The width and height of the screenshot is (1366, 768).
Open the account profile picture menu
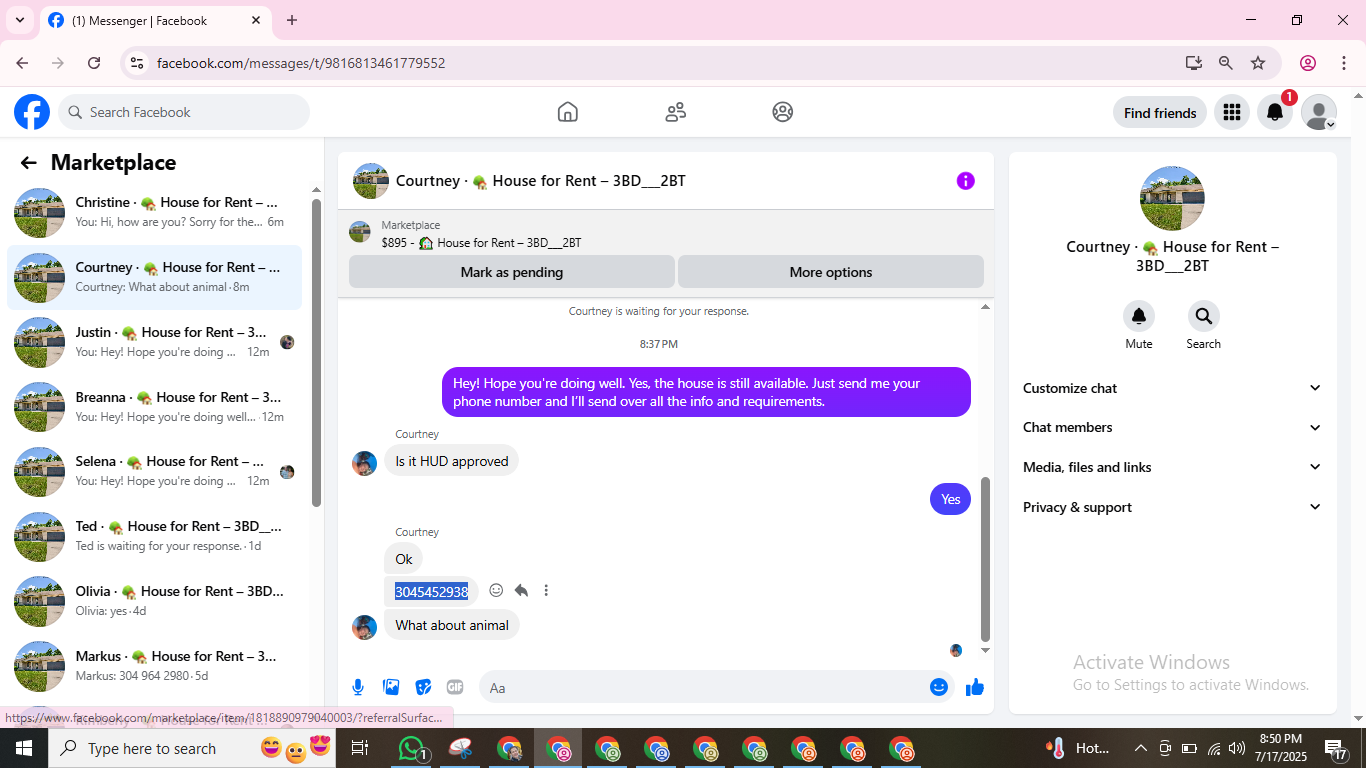[x=1319, y=112]
